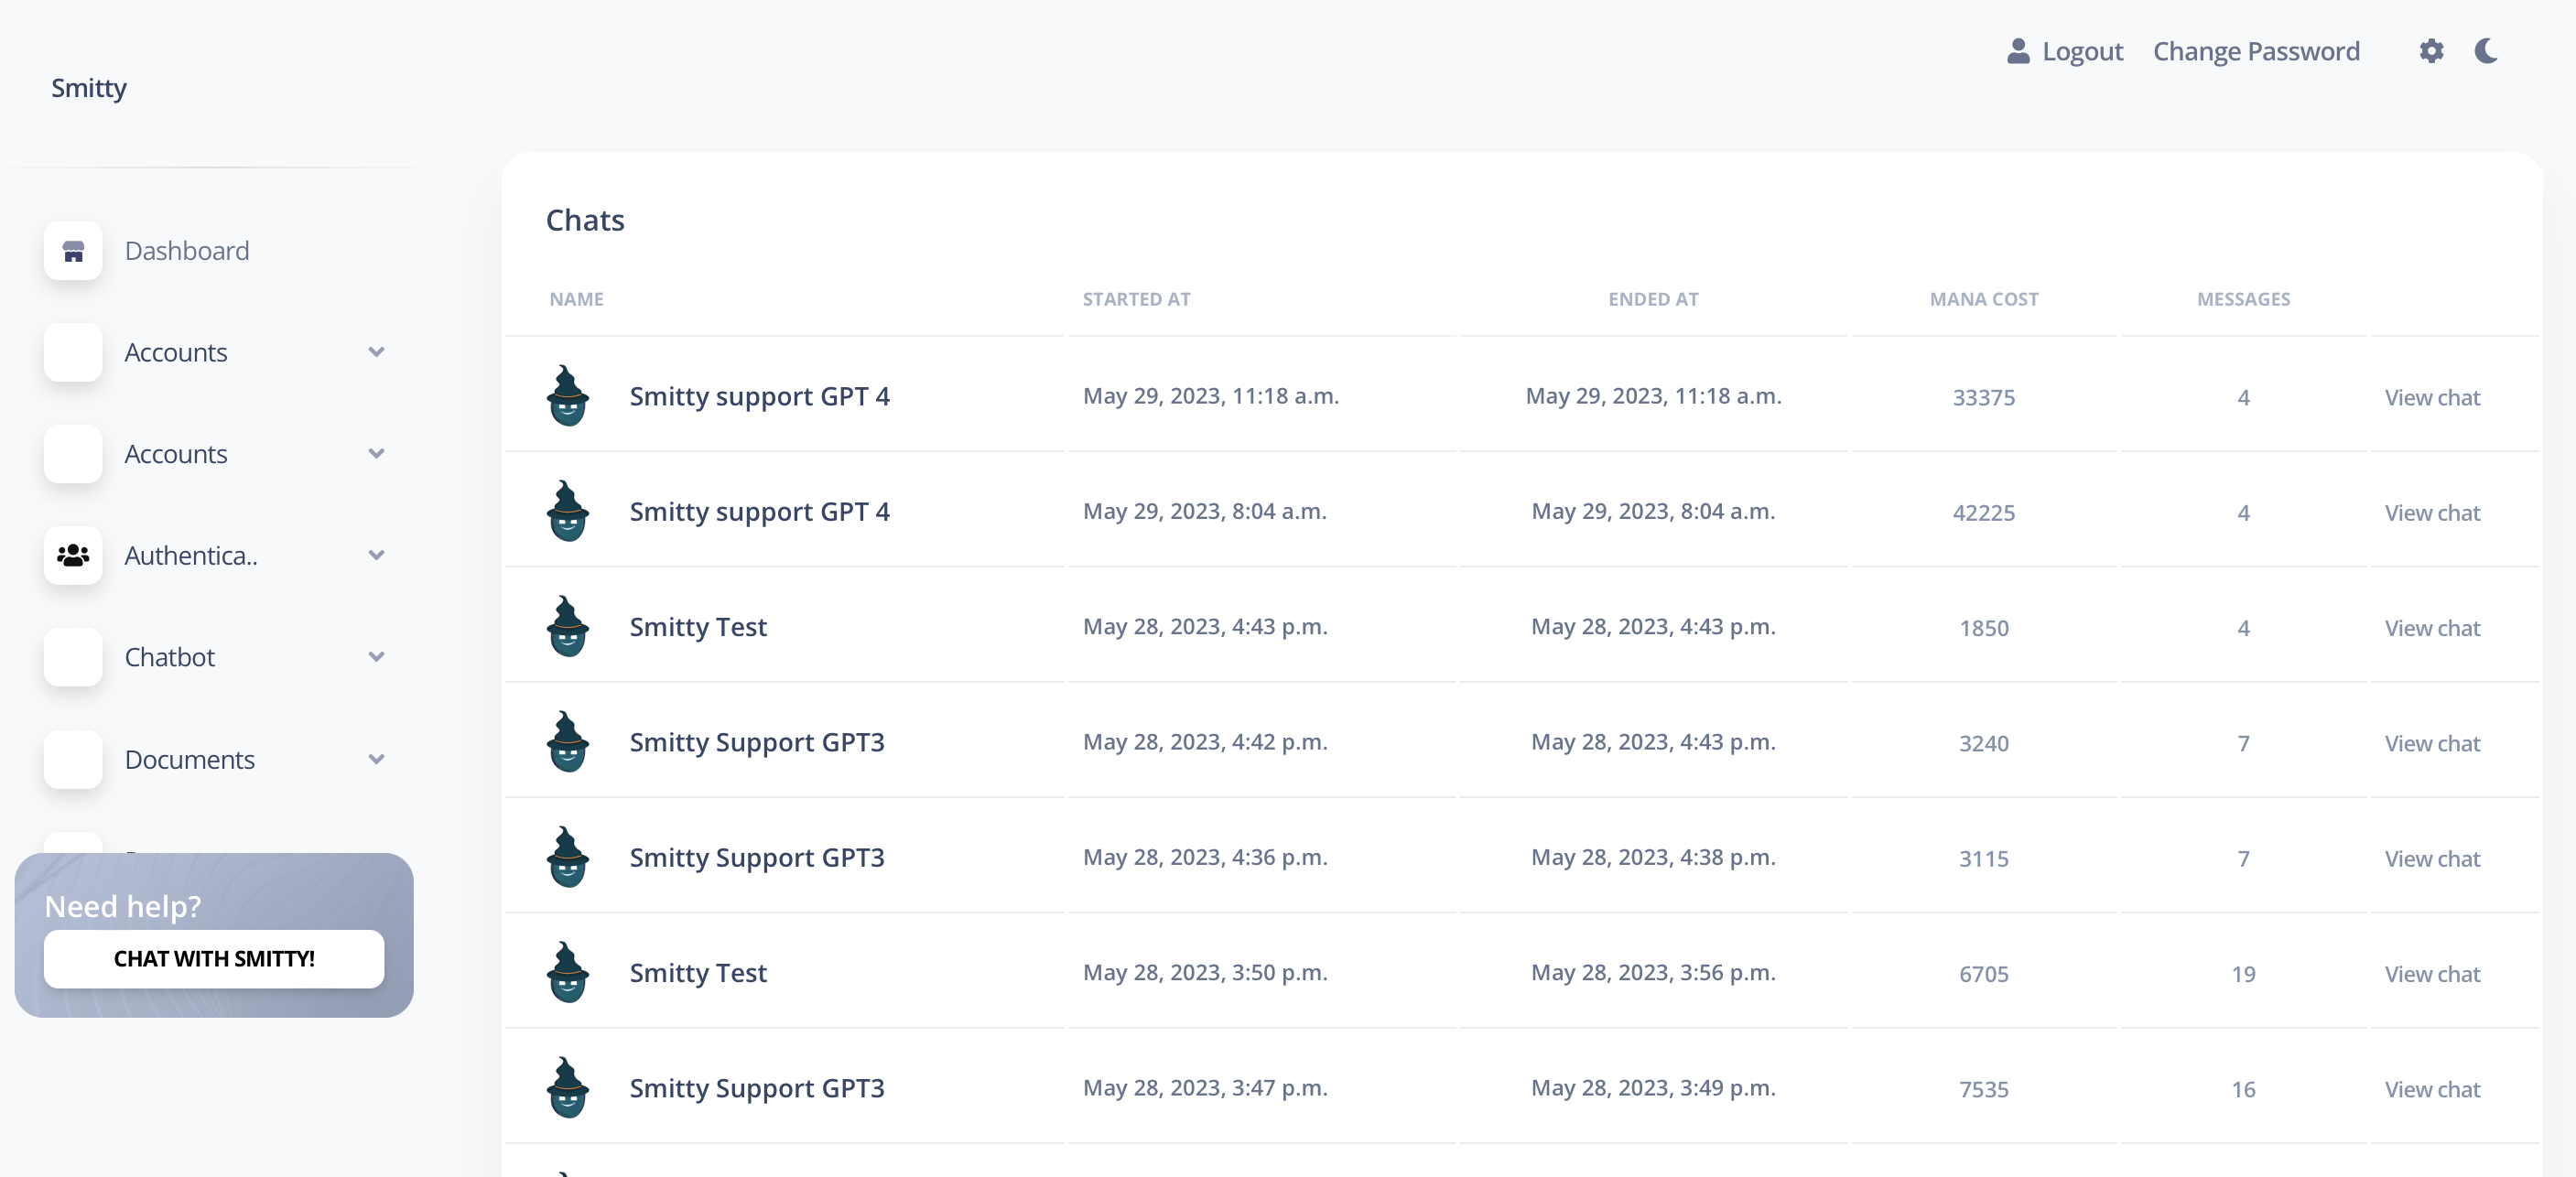Click wizard avatar of 11:18 a.m. chat
The height and width of the screenshot is (1177, 2576).
click(x=568, y=396)
